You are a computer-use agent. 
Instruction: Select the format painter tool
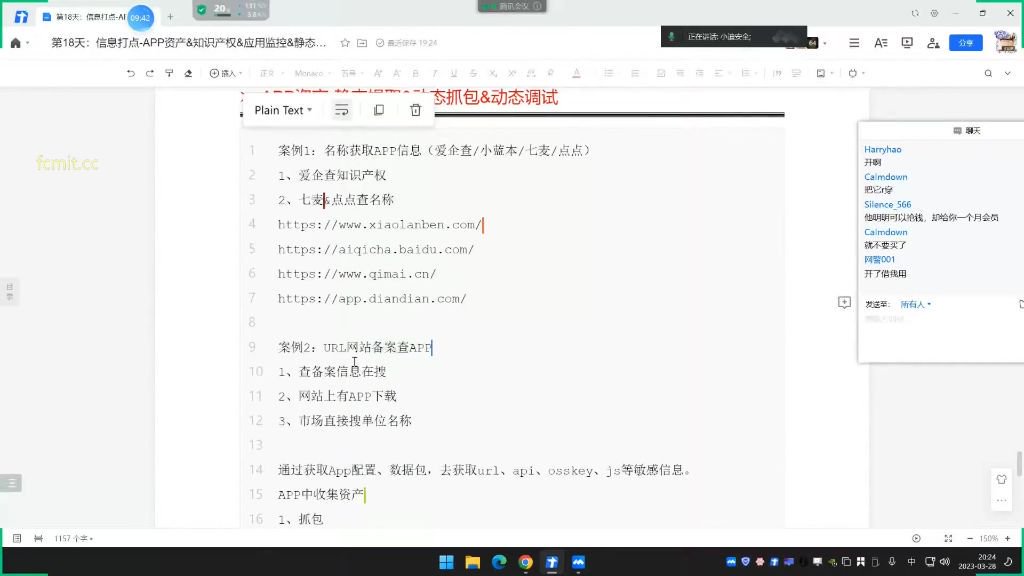tap(169, 73)
